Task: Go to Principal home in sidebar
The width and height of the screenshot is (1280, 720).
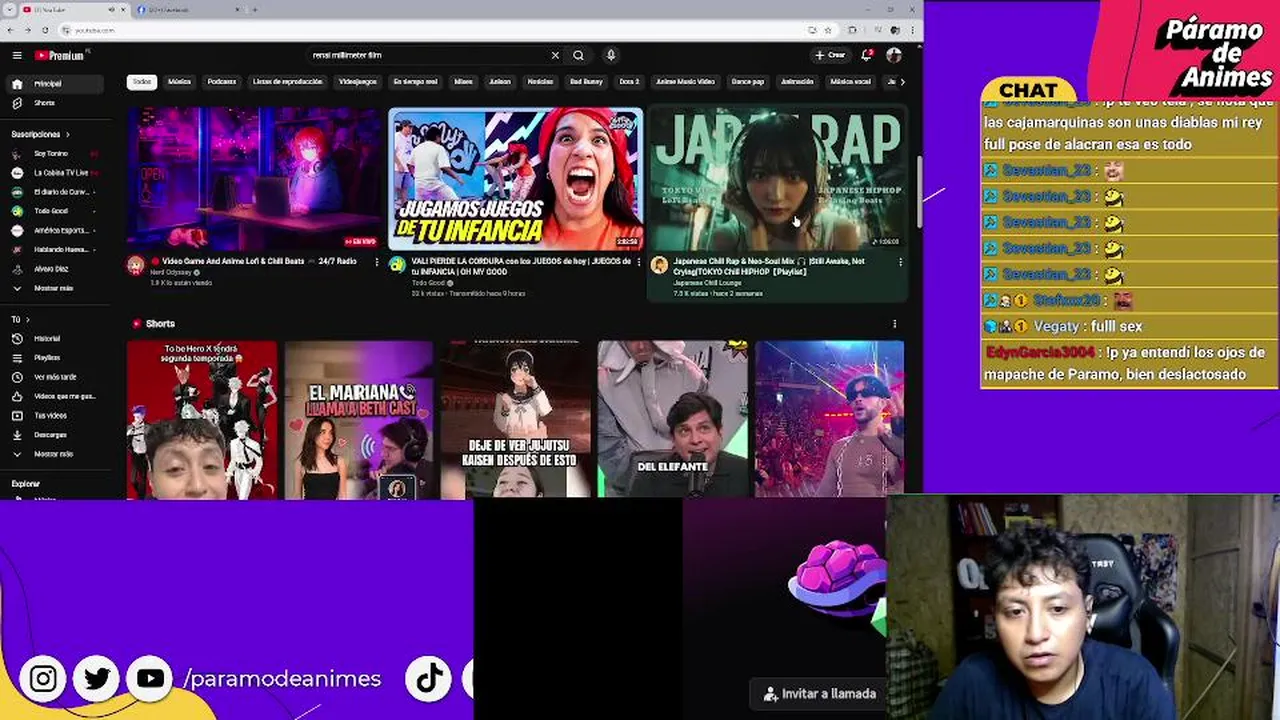Action: [55, 84]
